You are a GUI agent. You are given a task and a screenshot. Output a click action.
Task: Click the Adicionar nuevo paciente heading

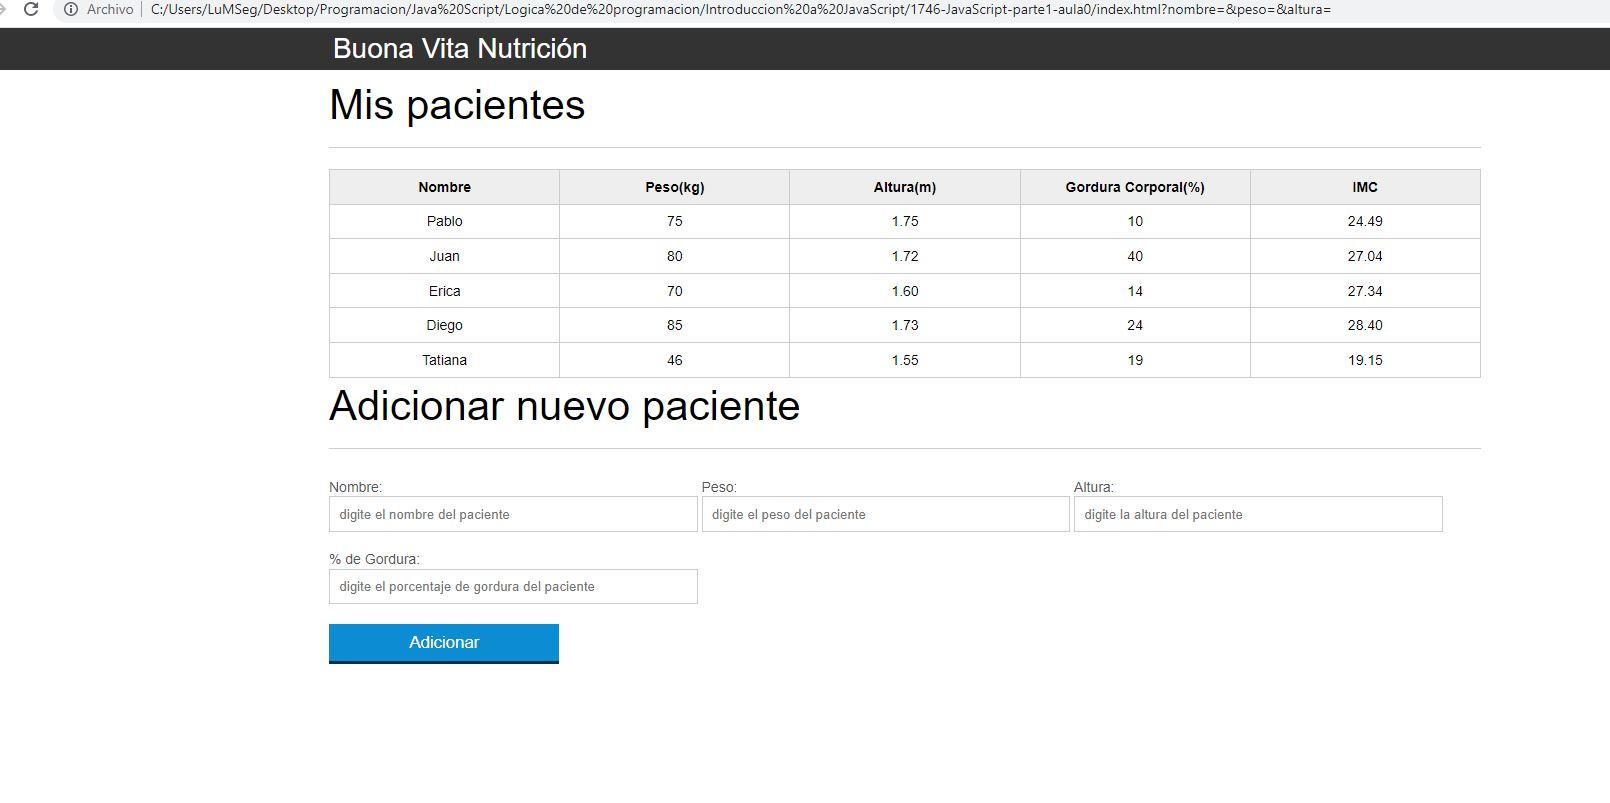pos(565,406)
